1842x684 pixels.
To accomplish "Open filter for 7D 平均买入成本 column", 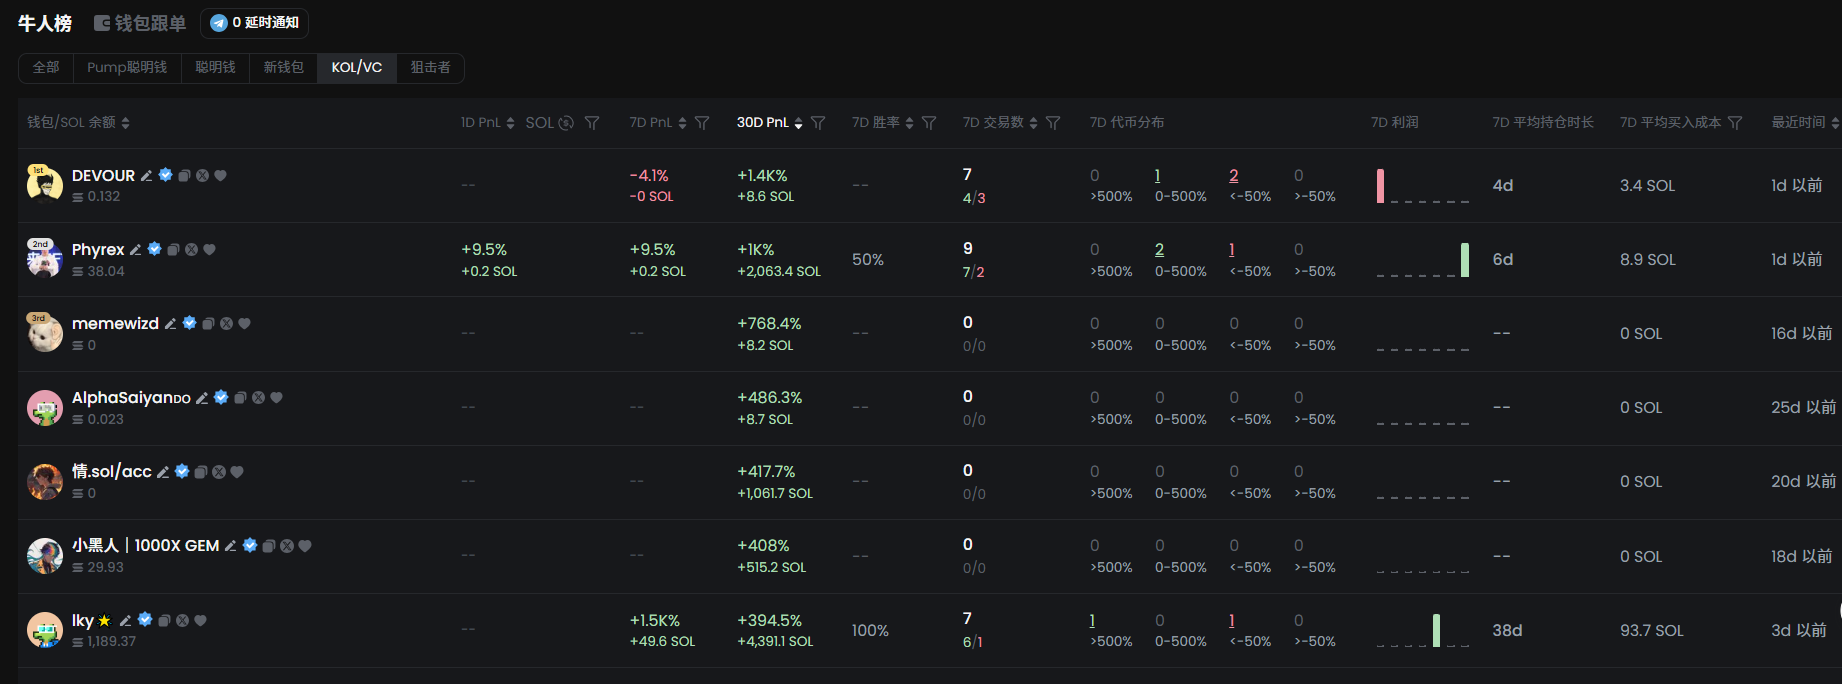I will point(1735,123).
